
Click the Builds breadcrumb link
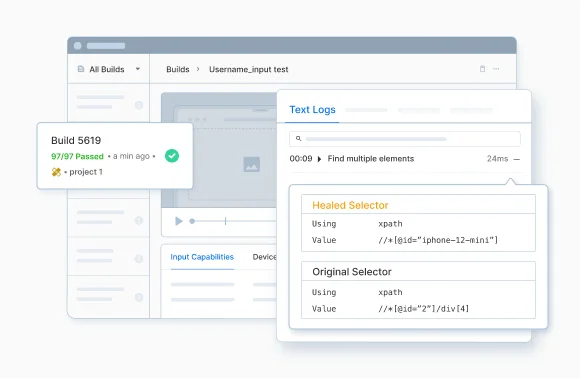coord(178,70)
